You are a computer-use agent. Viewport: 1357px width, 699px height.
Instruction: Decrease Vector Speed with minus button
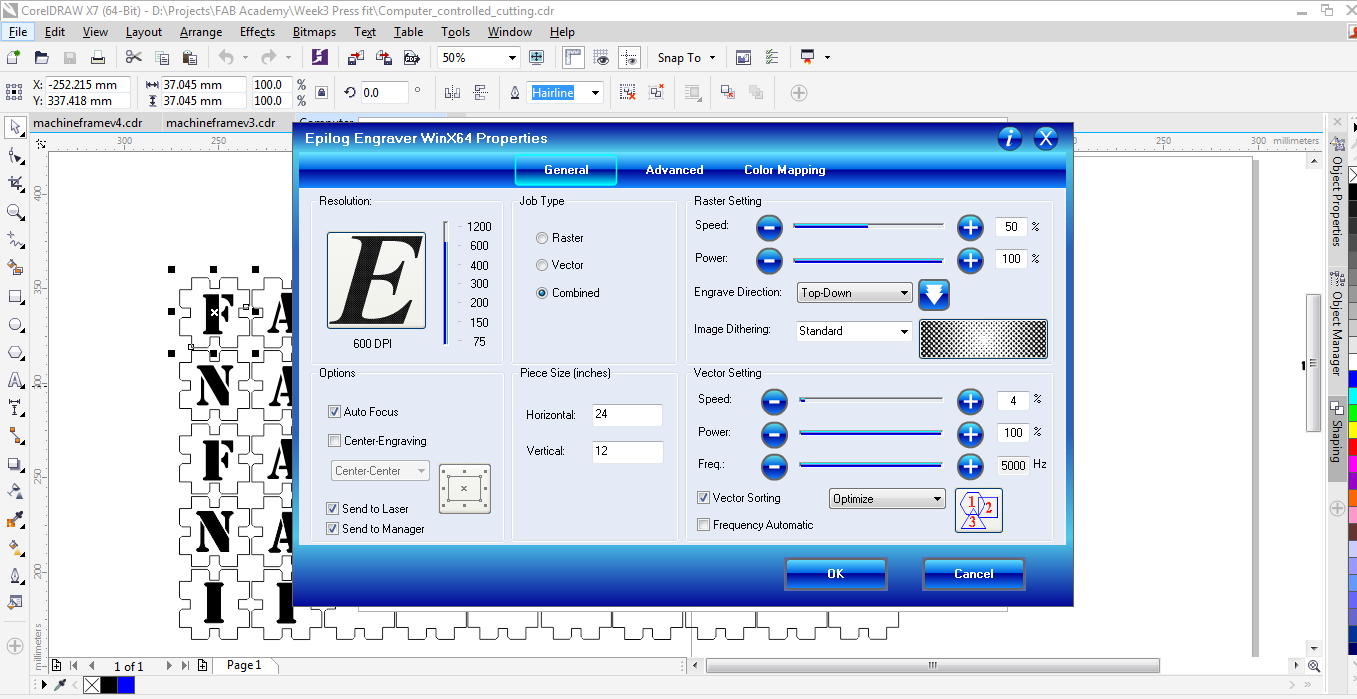(x=773, y=401)
